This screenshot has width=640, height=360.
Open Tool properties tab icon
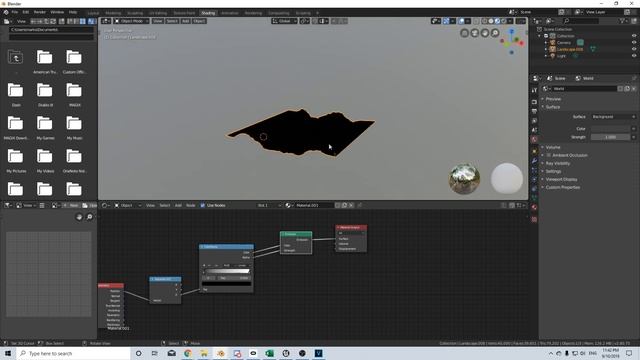(x=534, y=90)
